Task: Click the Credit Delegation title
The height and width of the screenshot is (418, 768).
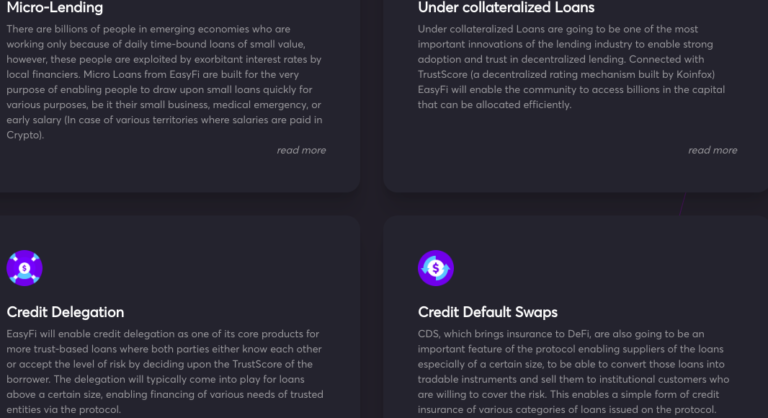Action: pyautogui.click(x=65, y=312)
